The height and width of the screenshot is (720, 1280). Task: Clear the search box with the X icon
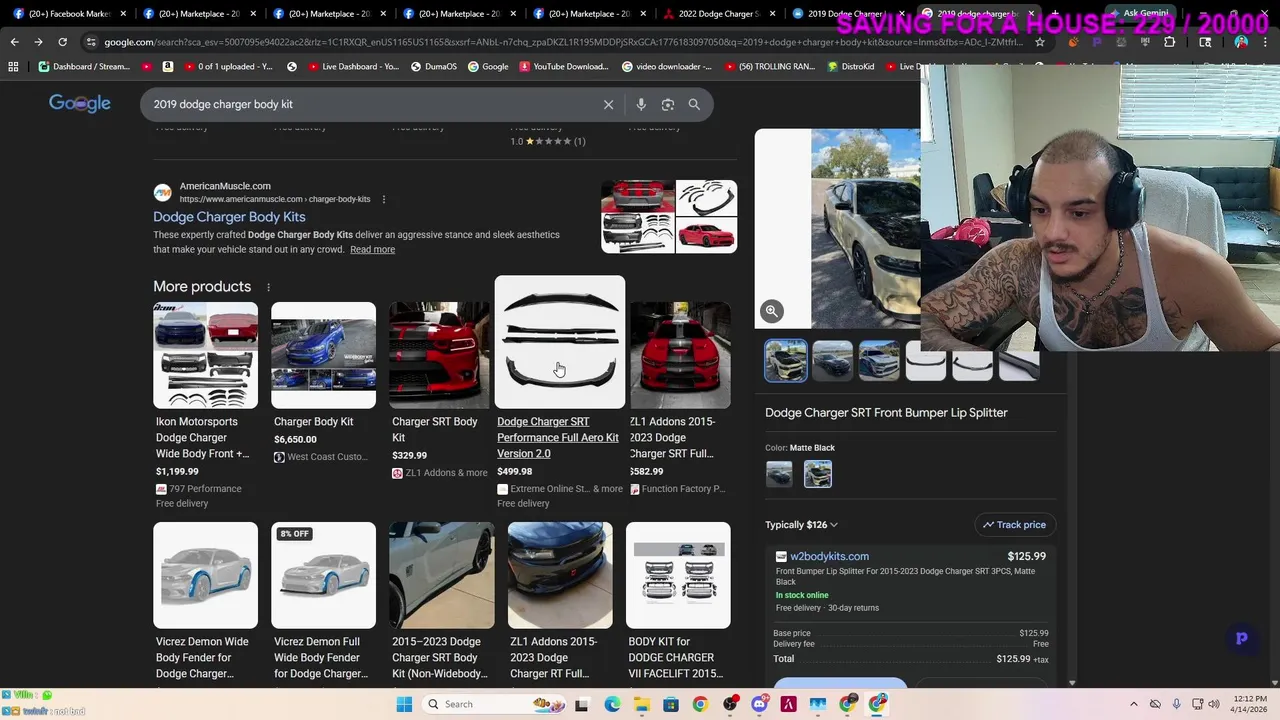point(608,104)
